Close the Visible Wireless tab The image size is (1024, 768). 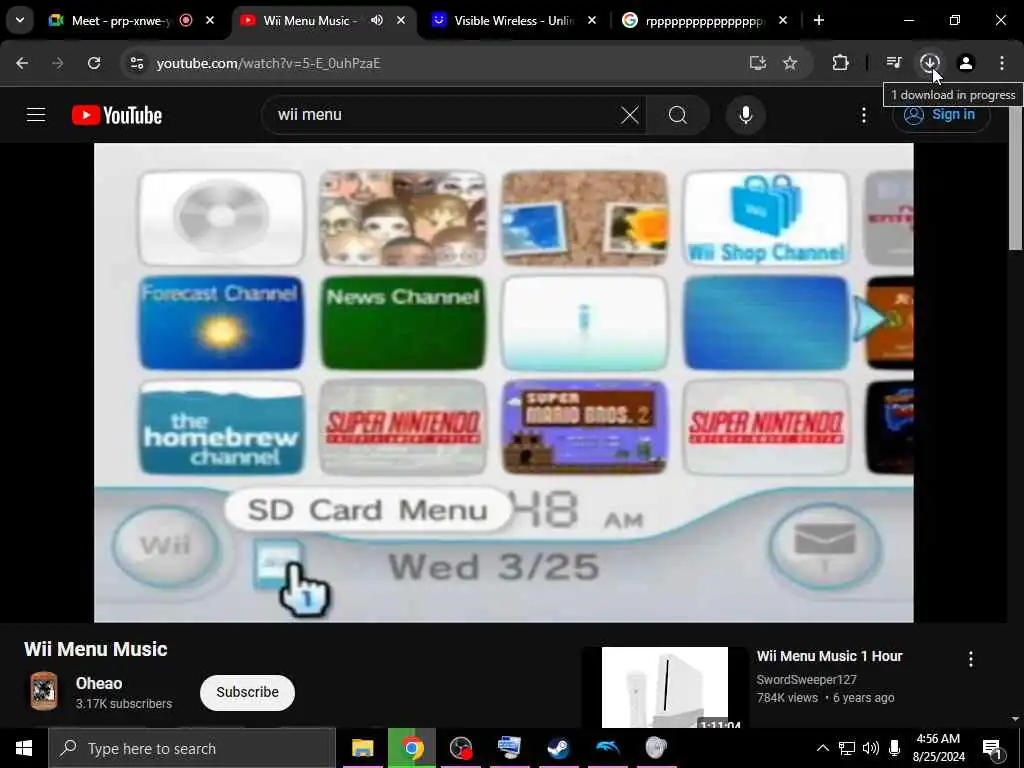tap(592, 20)
